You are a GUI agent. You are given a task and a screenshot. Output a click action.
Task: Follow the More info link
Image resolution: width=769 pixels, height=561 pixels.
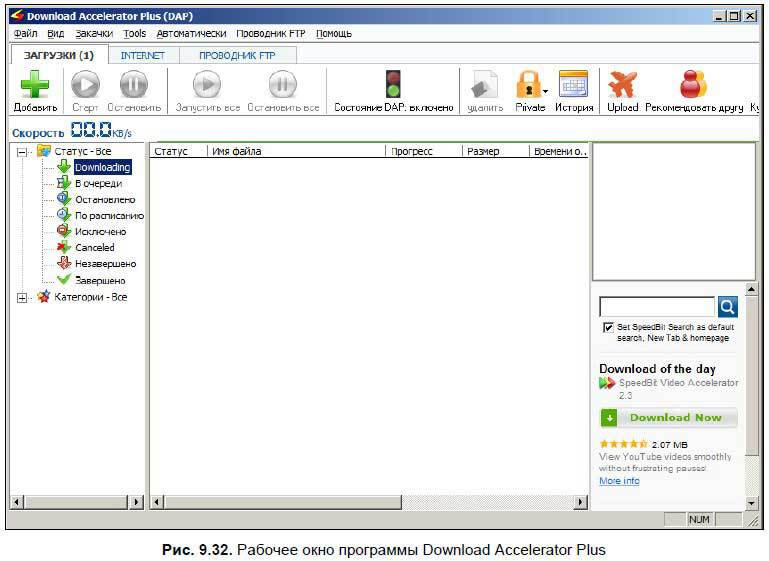[x=619, y=481]
